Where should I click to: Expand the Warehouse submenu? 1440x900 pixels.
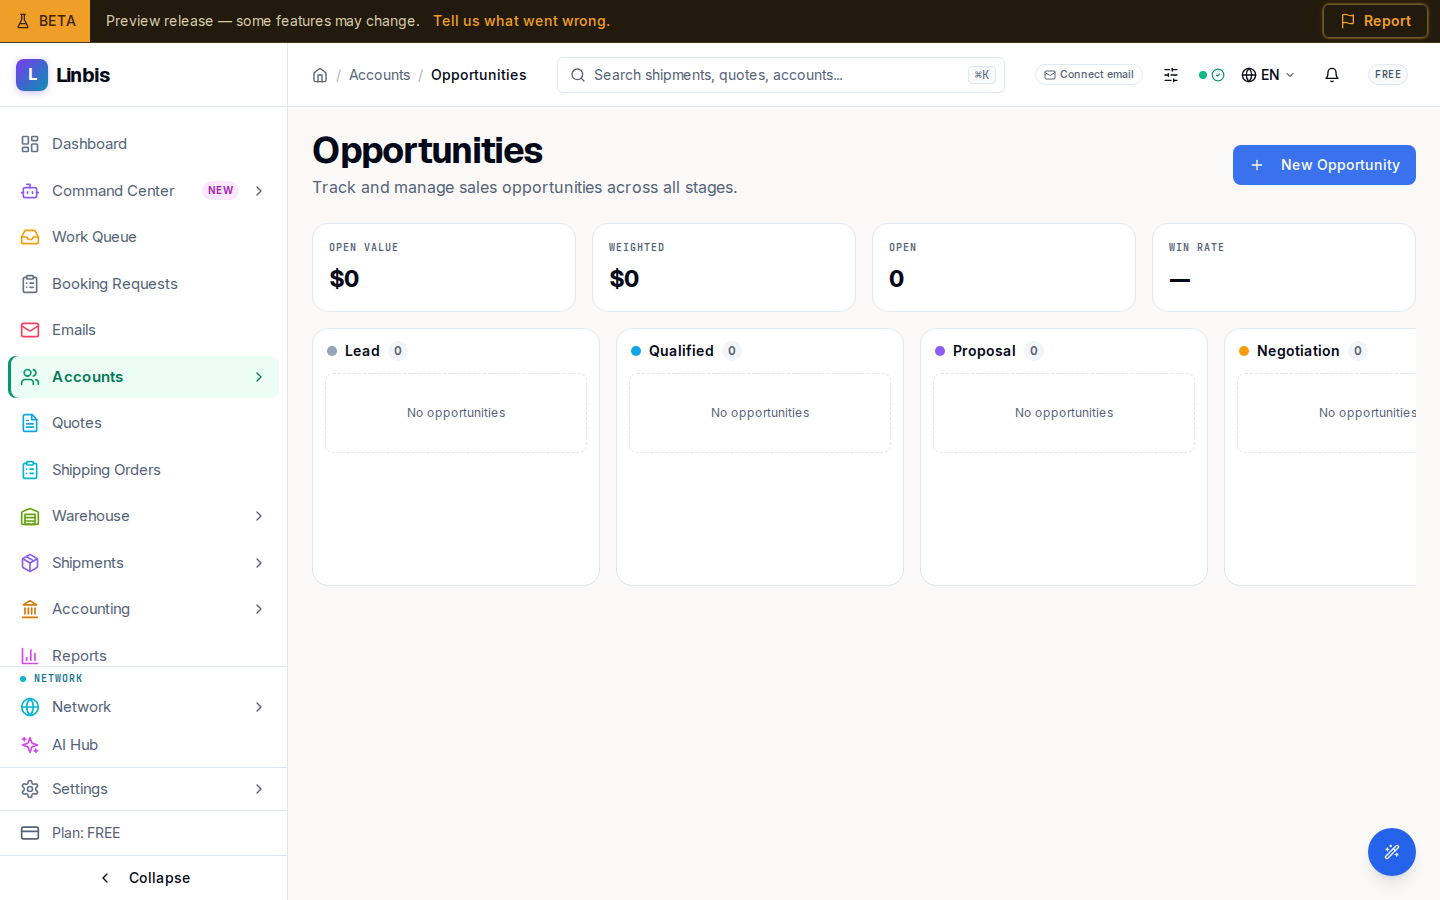pos(259,516)
